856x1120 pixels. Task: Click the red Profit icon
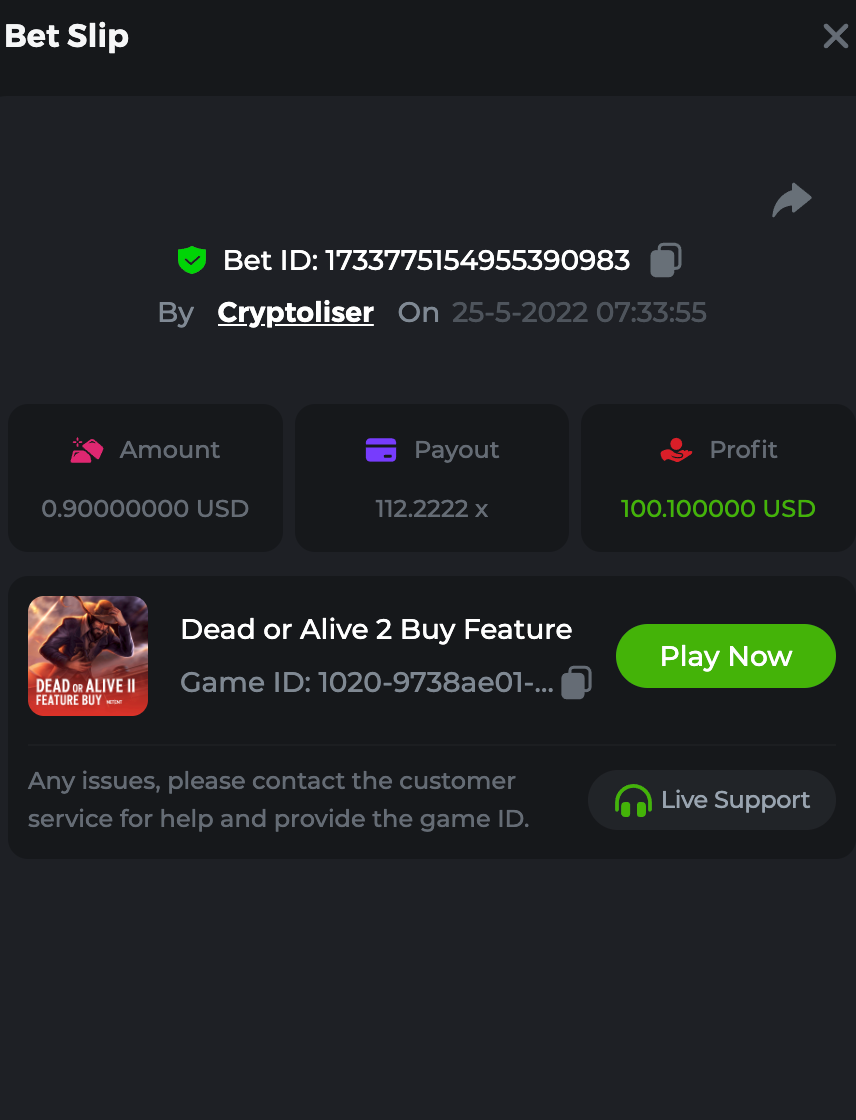[x=677, y=450]
